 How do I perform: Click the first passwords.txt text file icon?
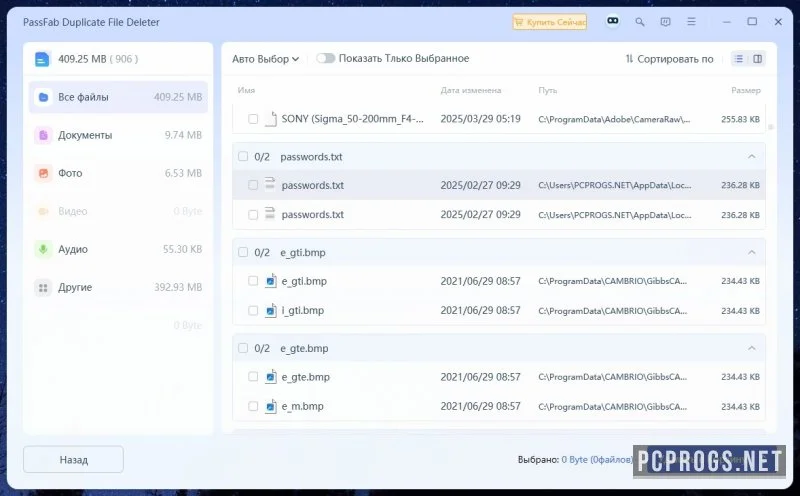(270, 184)
